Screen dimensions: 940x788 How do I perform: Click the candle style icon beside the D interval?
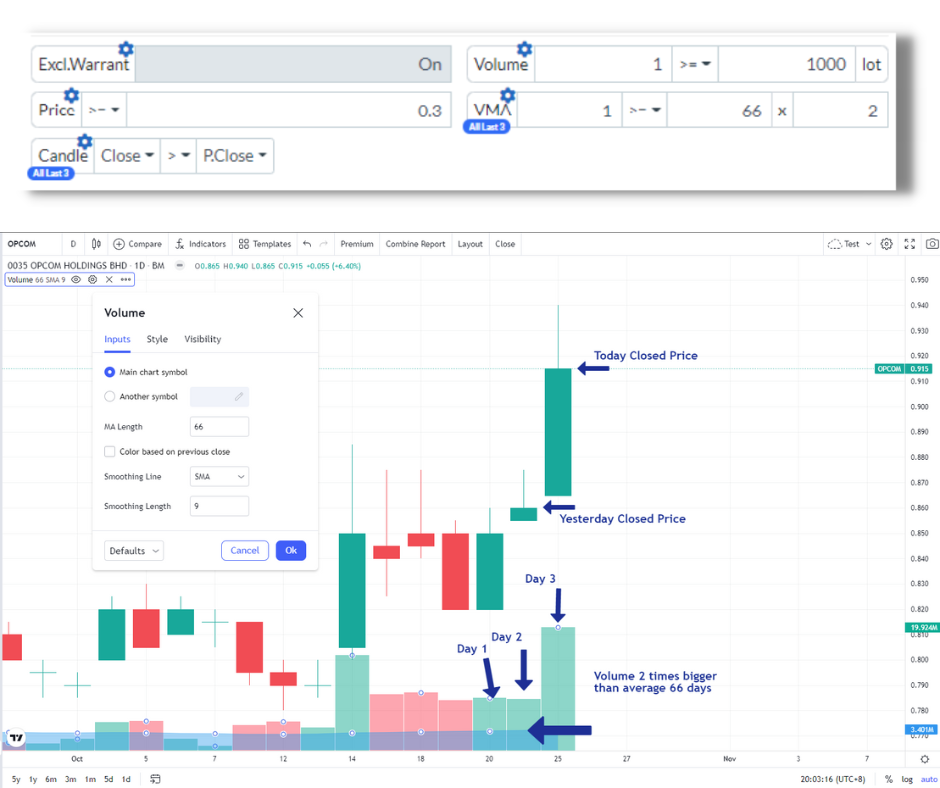pos(96,243)
